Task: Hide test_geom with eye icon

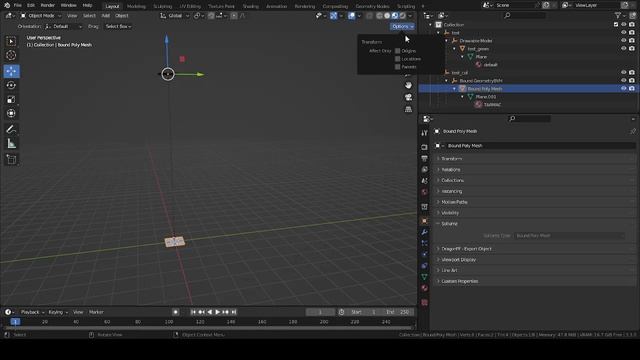Action: click(624, 48)
